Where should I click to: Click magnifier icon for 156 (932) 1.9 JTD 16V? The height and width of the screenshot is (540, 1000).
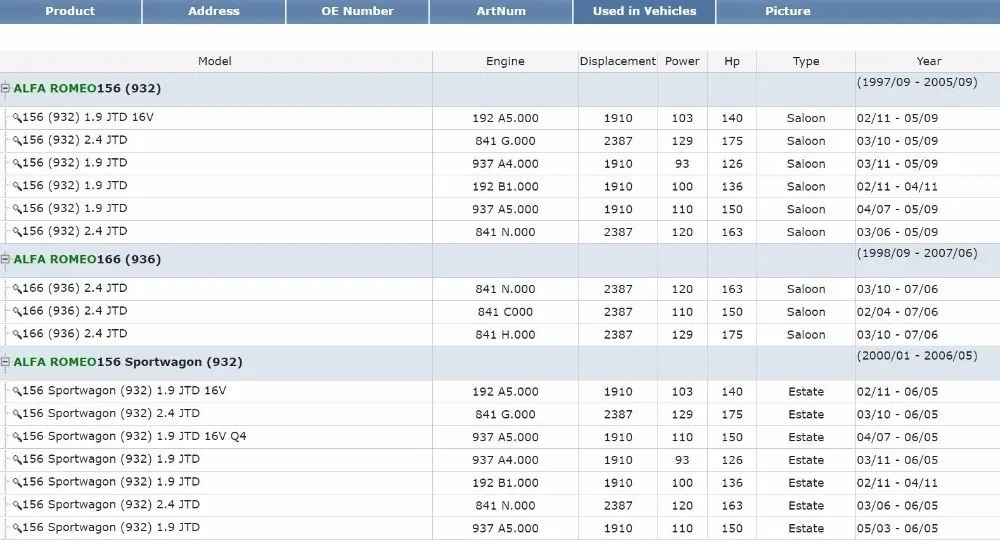coord(17,118)
